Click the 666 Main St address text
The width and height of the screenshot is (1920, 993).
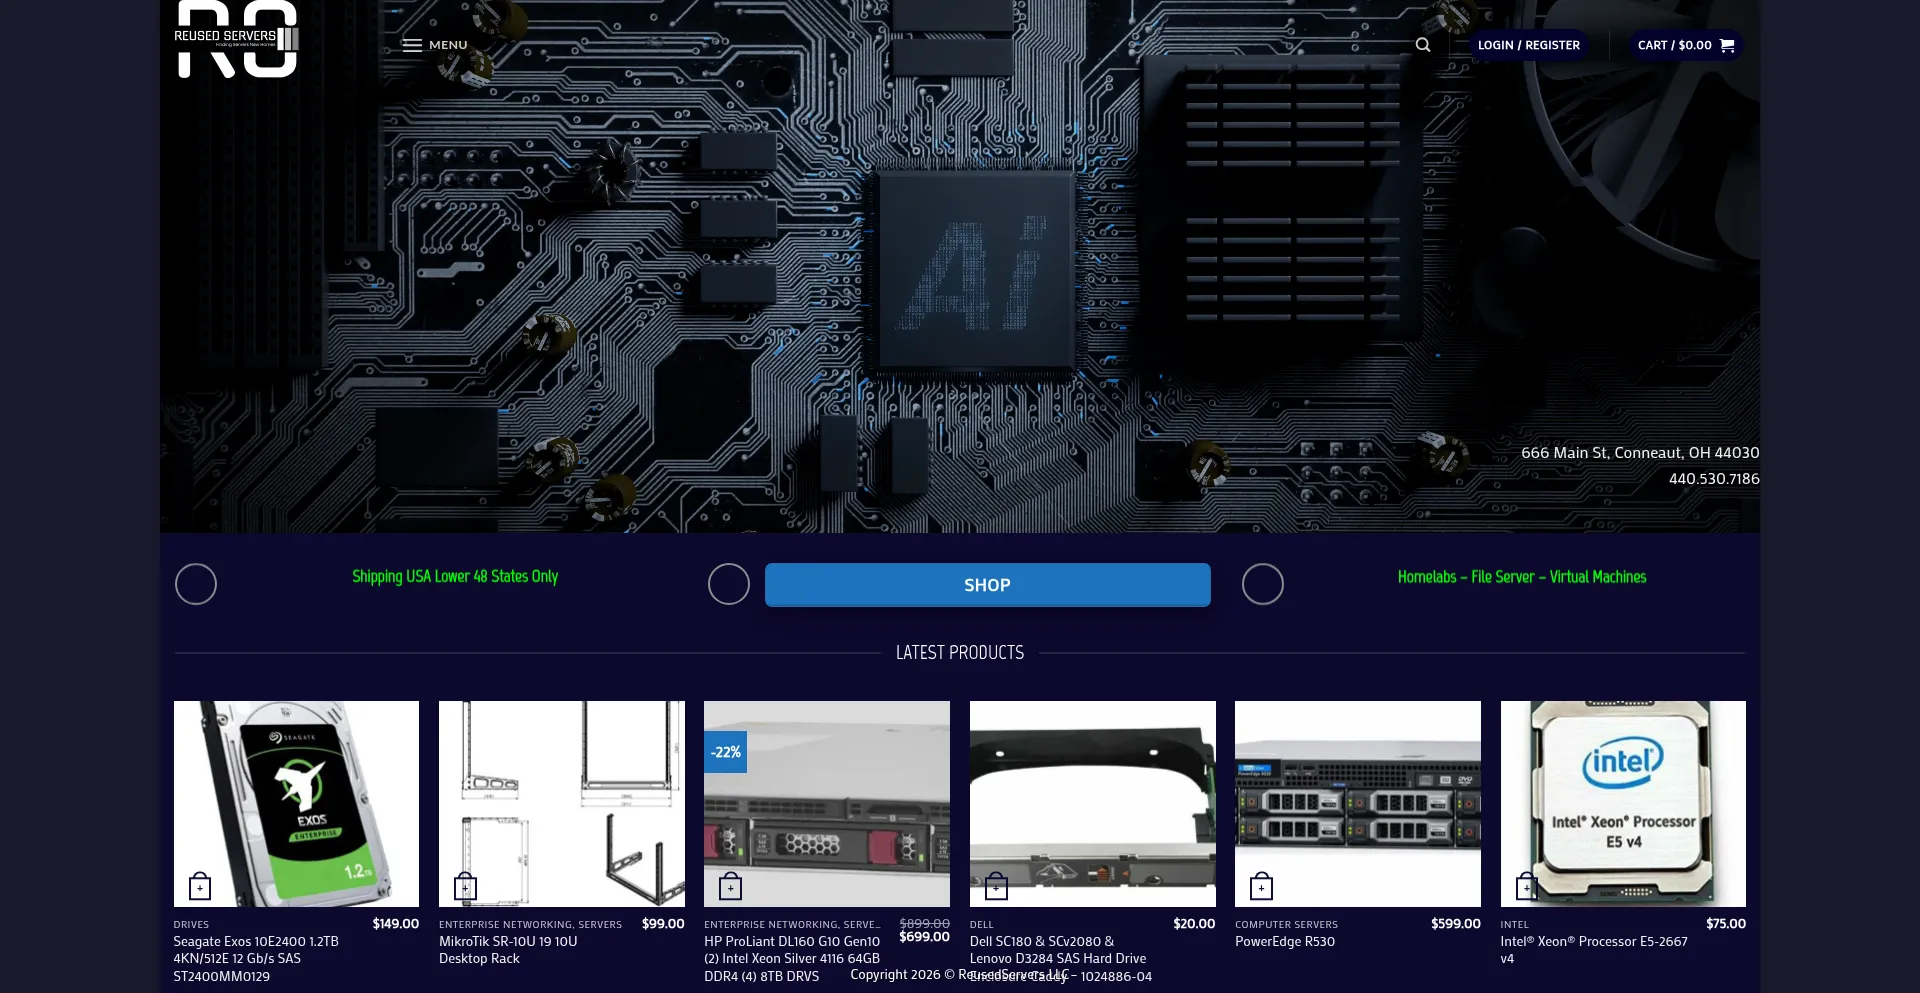coord(1640,453)
